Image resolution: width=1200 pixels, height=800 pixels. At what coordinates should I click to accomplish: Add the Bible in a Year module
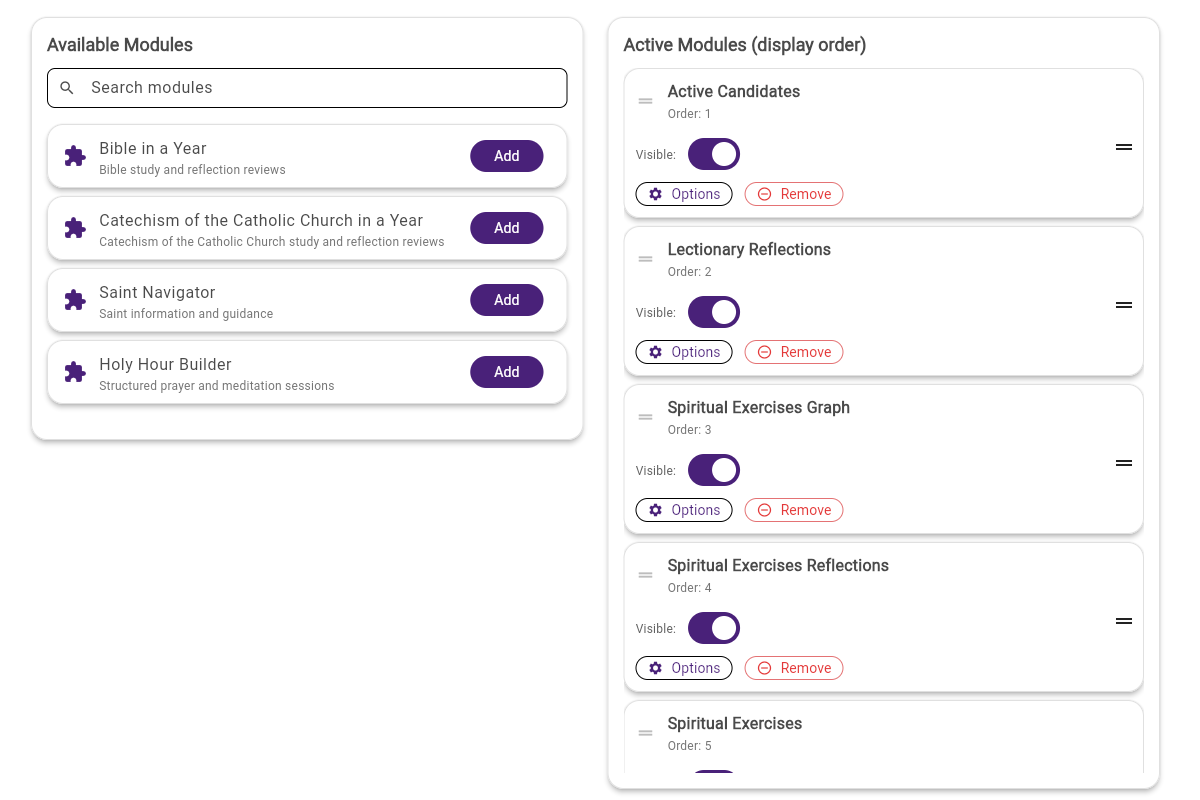coord(506,156)
